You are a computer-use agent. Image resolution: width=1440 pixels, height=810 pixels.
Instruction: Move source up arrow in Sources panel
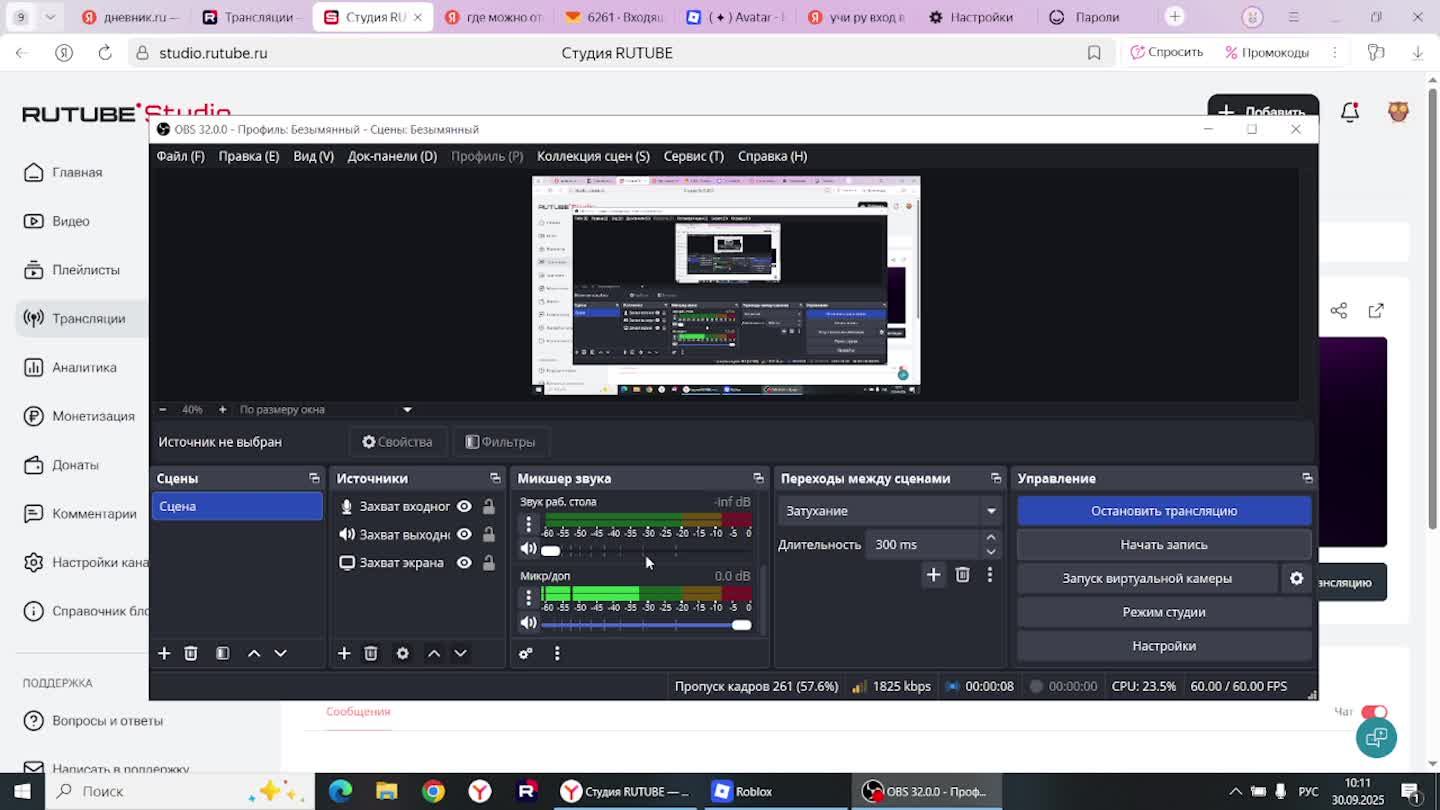point(434,653)
